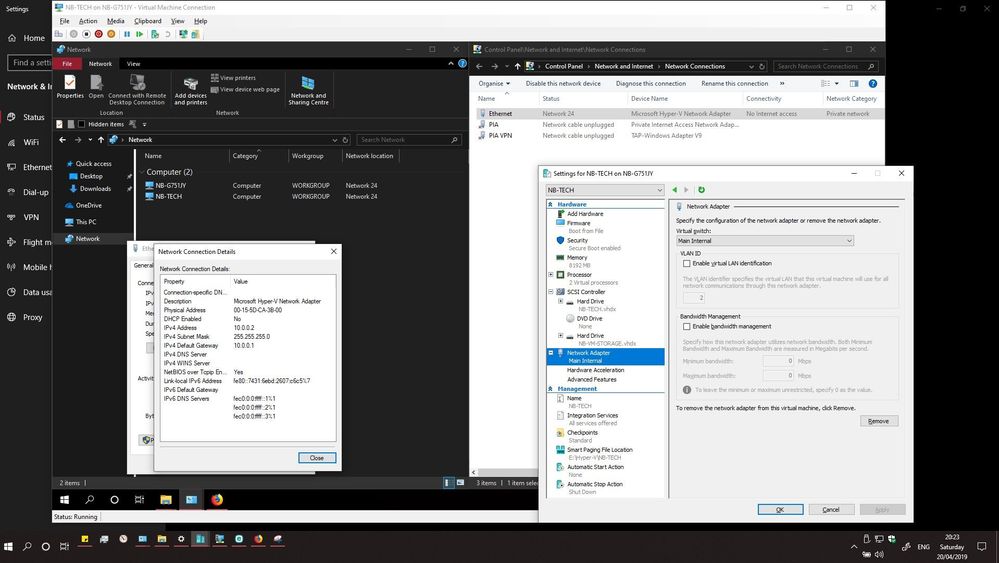Open File Explorer from the guest VM taskbar
Viewport: 999px width, 563px height.
(166, 500)
